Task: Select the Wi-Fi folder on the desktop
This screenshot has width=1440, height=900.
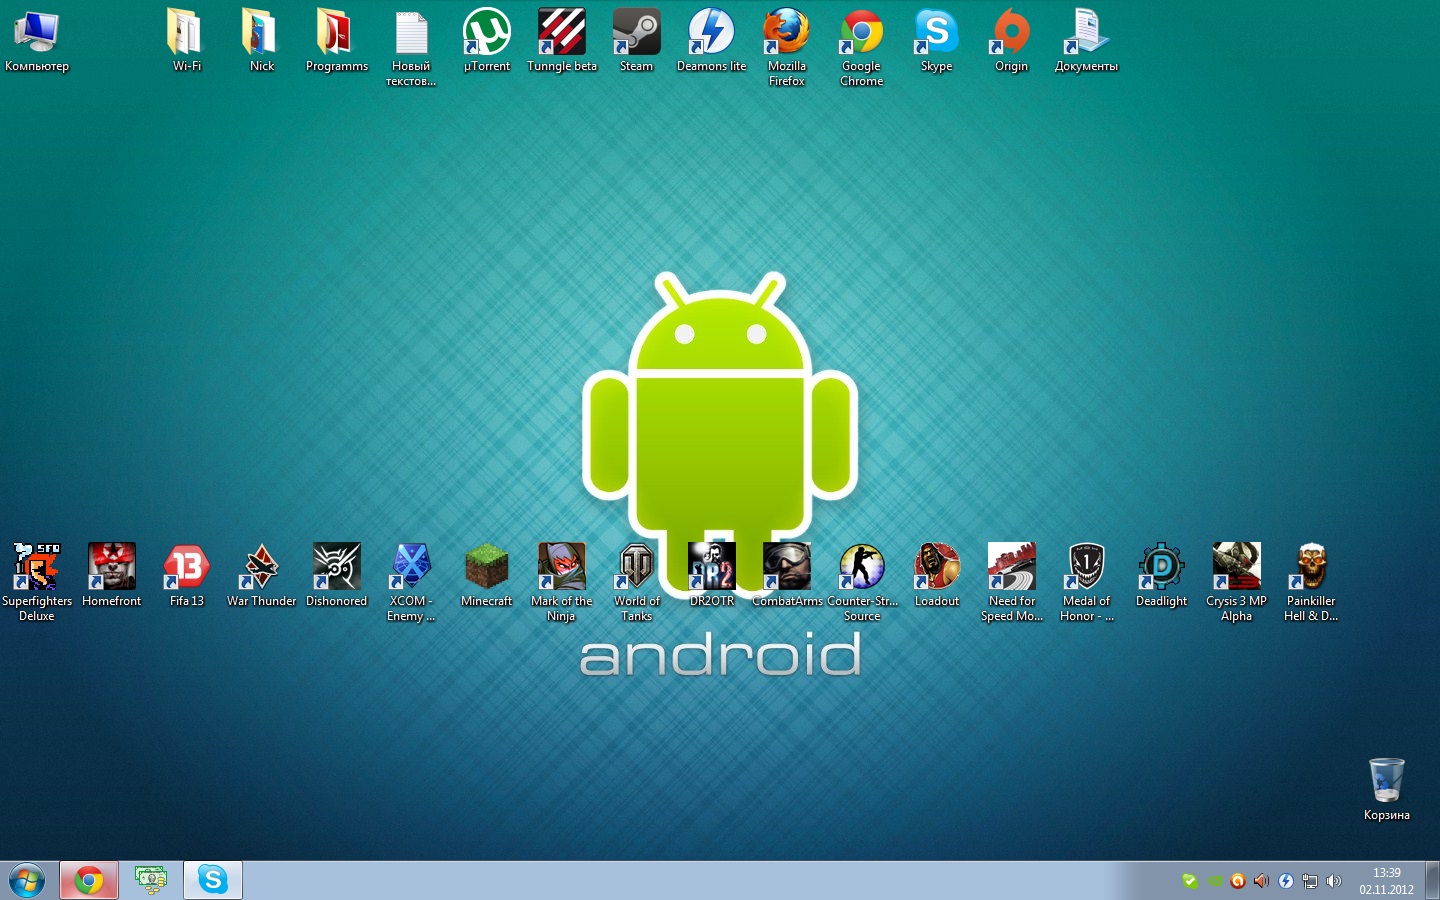Action: click(x=187, y=41)
